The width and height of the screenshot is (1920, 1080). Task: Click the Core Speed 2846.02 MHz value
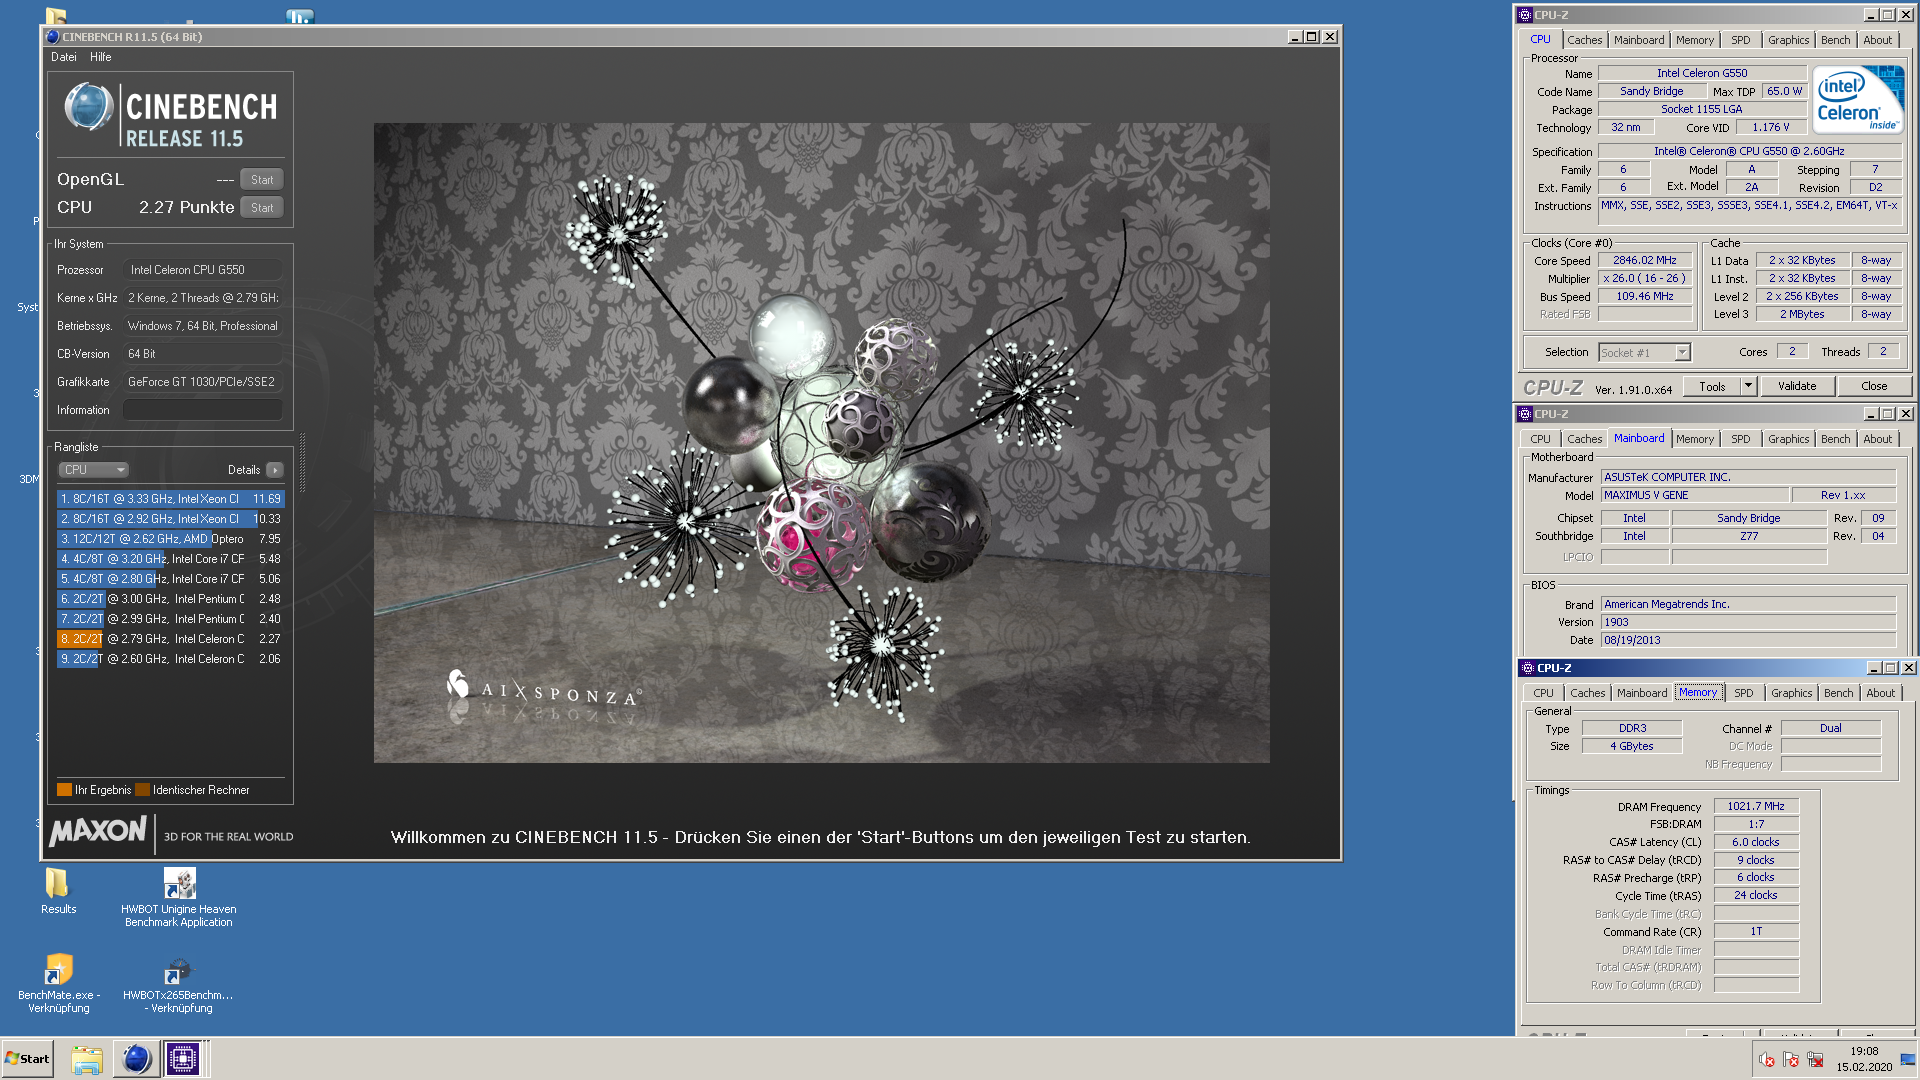point(1644,260)
